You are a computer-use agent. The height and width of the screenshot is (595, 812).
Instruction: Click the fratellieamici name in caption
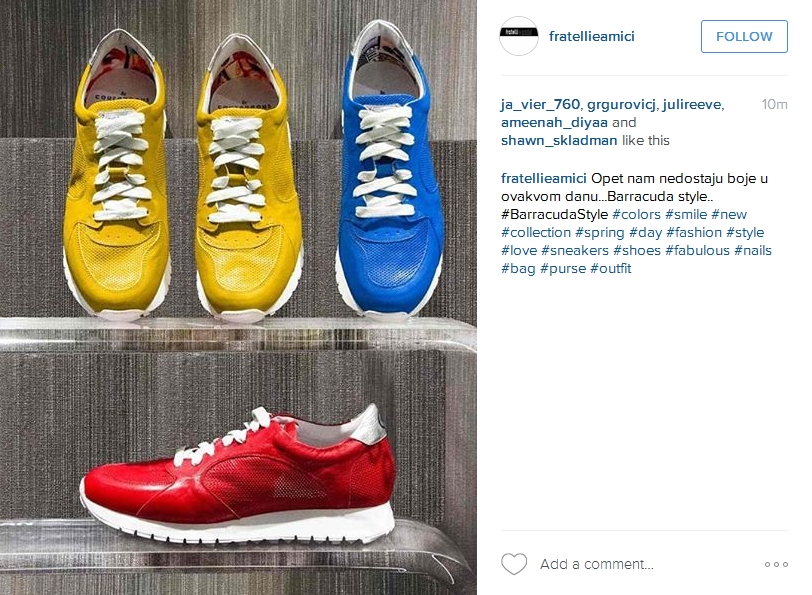pyautogui.click(x=543, y=179)
